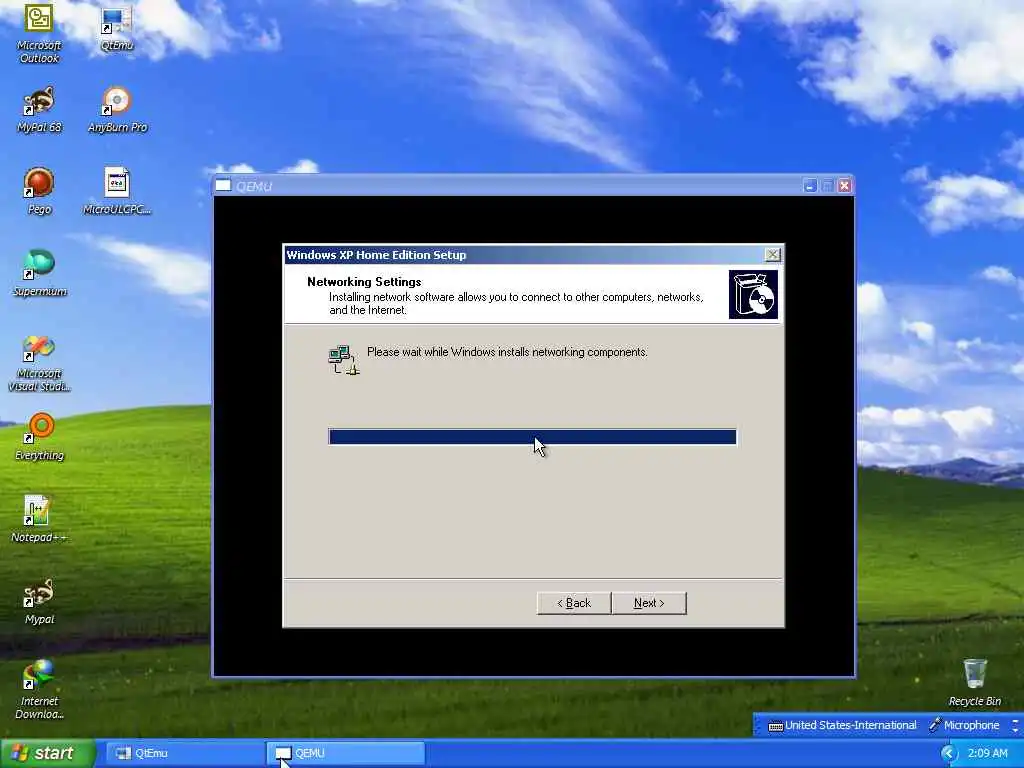
Task: Click the Windows XP Home Edition Setup title
Action: tap(376, 255)
